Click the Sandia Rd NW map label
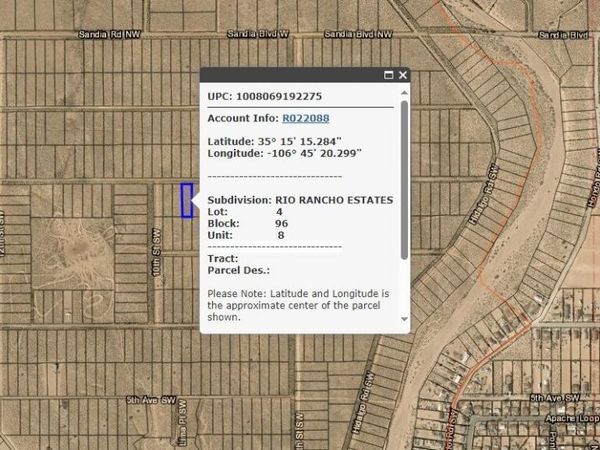 (109, 35)
